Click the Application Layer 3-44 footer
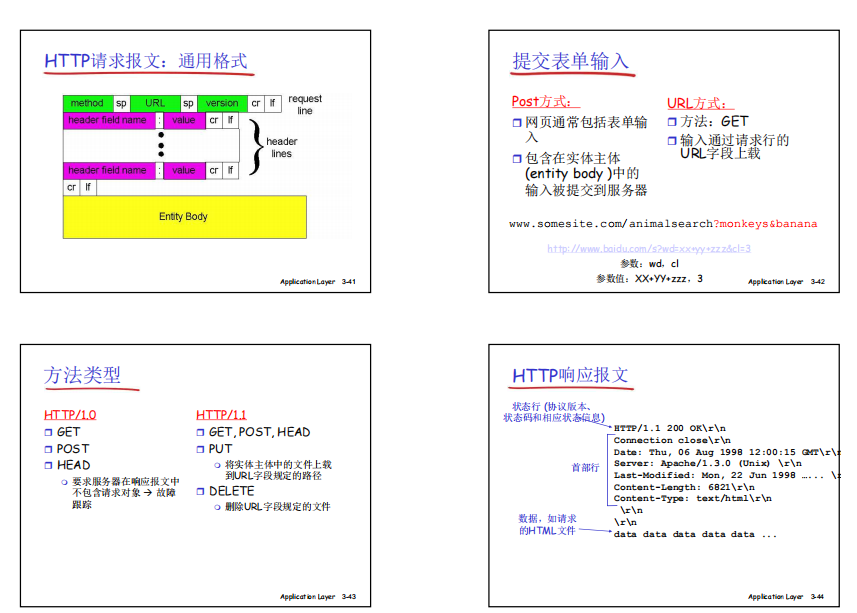857x613 pixels. 786,597
